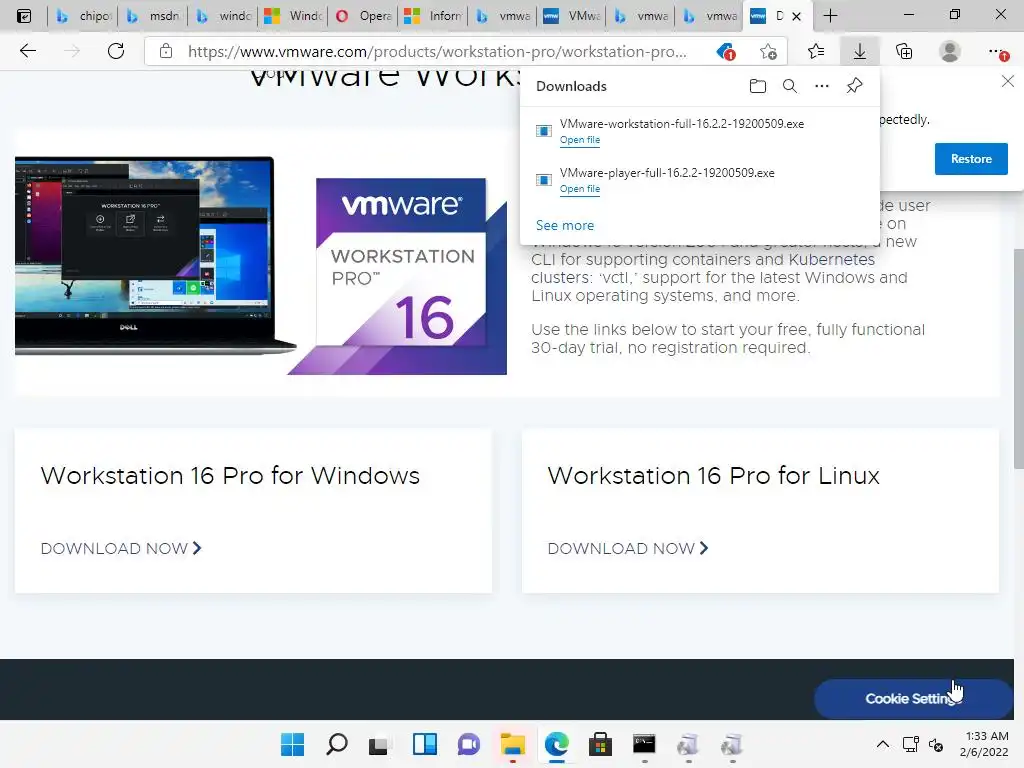
Task: Open the tab actions menu icon
Action: 24,16
